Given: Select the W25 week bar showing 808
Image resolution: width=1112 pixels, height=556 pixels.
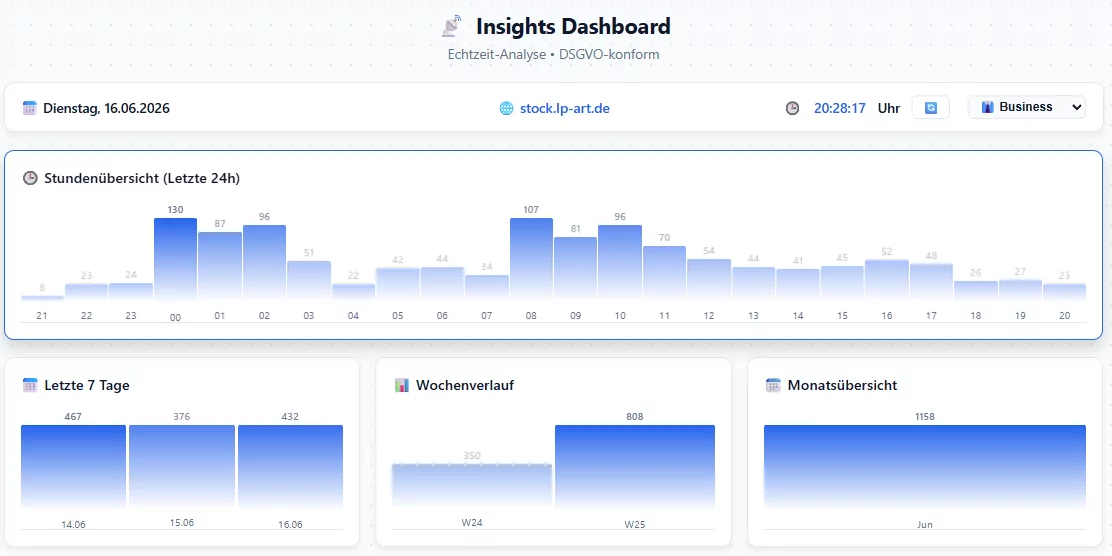Looking at the screenshot, I should (x=635, y=467).
